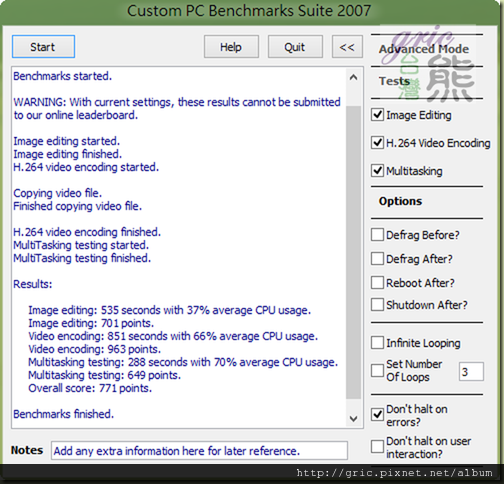Check Set Number Of Loops
The image size is (504, 484).
tap(377, 371)
